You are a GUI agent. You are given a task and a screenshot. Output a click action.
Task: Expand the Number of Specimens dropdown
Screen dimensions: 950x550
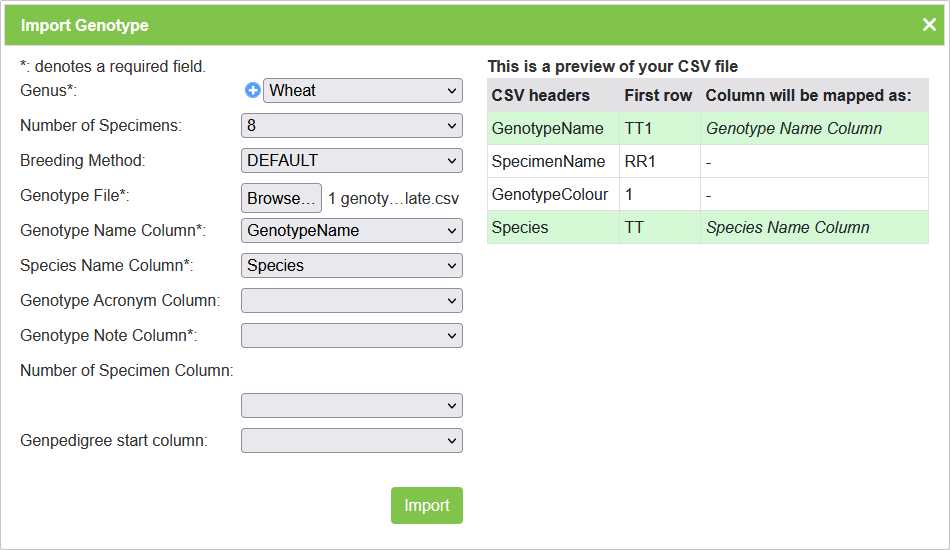[351, 126]
